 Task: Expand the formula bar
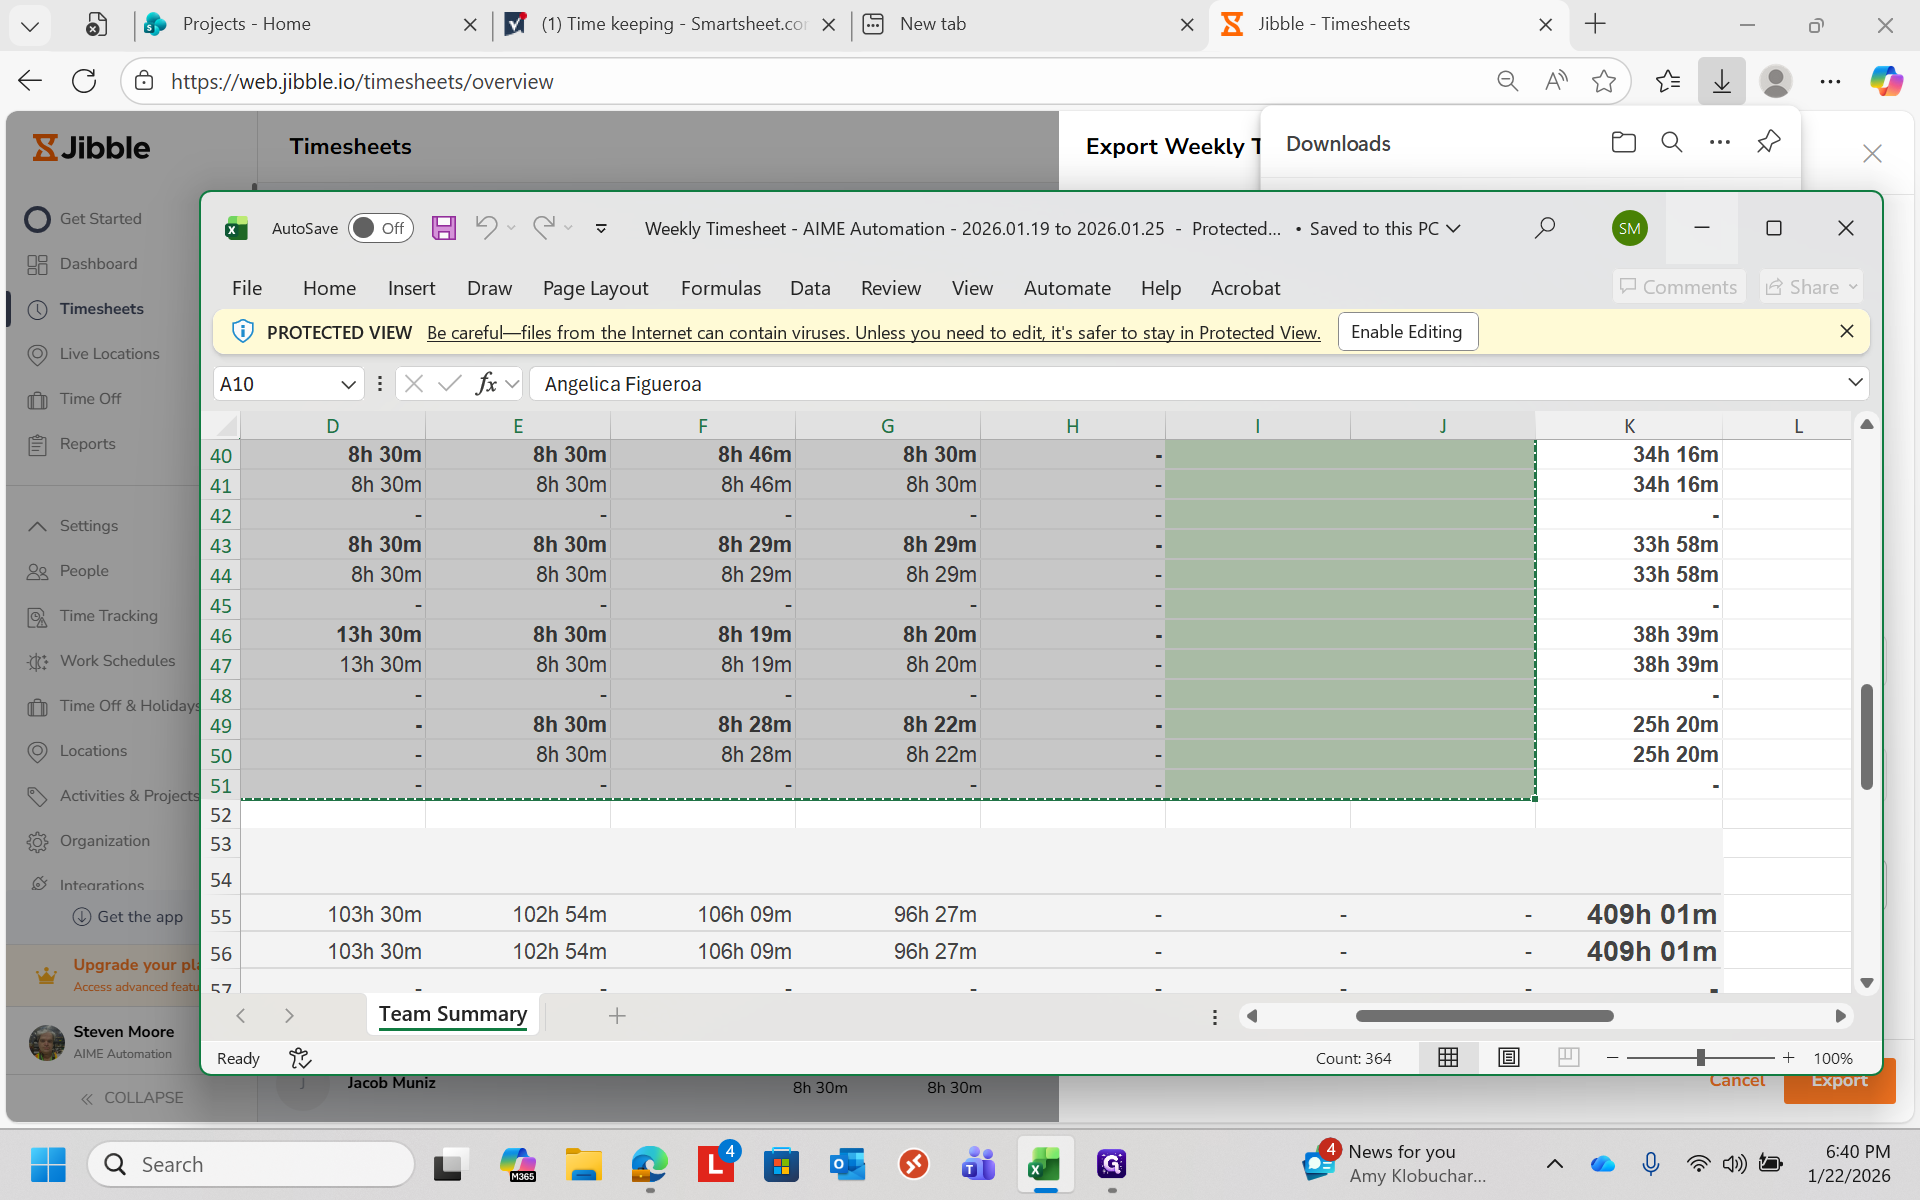(x=1854, y=383)
